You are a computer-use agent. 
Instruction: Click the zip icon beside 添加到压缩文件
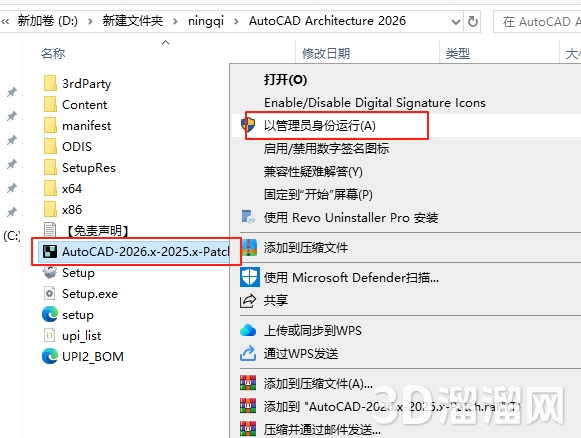coord(249,247)
